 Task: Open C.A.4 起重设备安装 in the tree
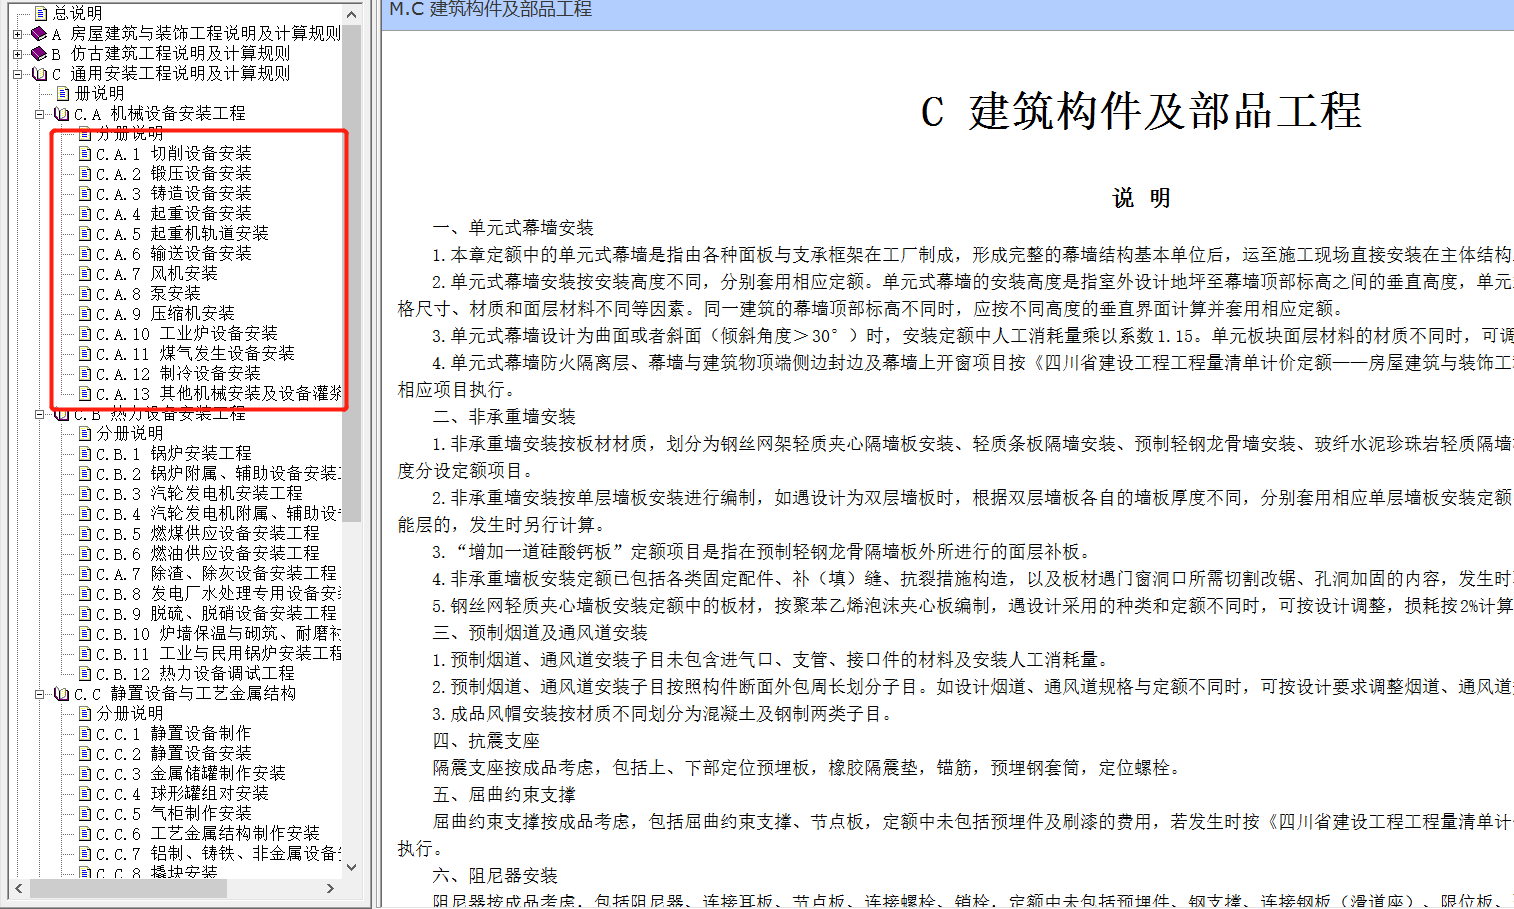point(174,213)
